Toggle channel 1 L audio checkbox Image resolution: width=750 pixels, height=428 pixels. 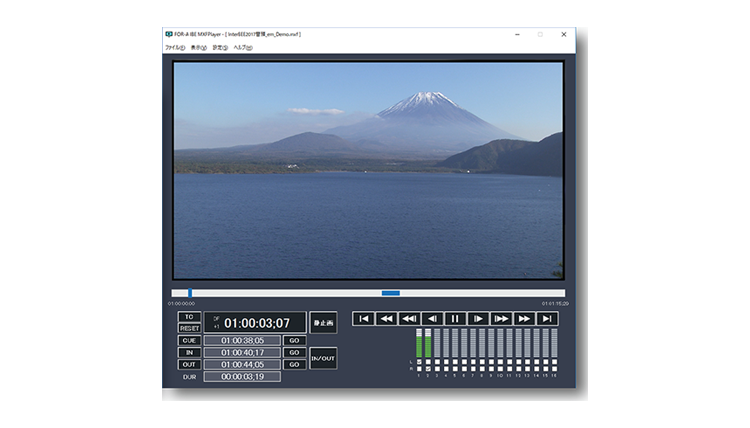tap(421, 361)
